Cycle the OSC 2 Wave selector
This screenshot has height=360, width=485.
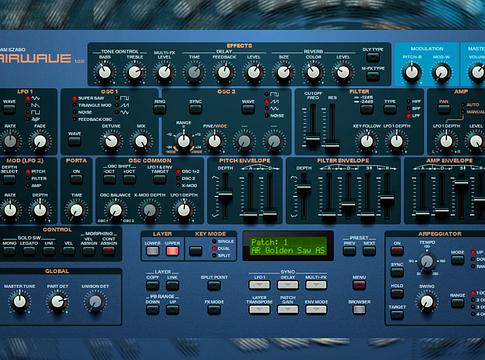click(248, 109)
